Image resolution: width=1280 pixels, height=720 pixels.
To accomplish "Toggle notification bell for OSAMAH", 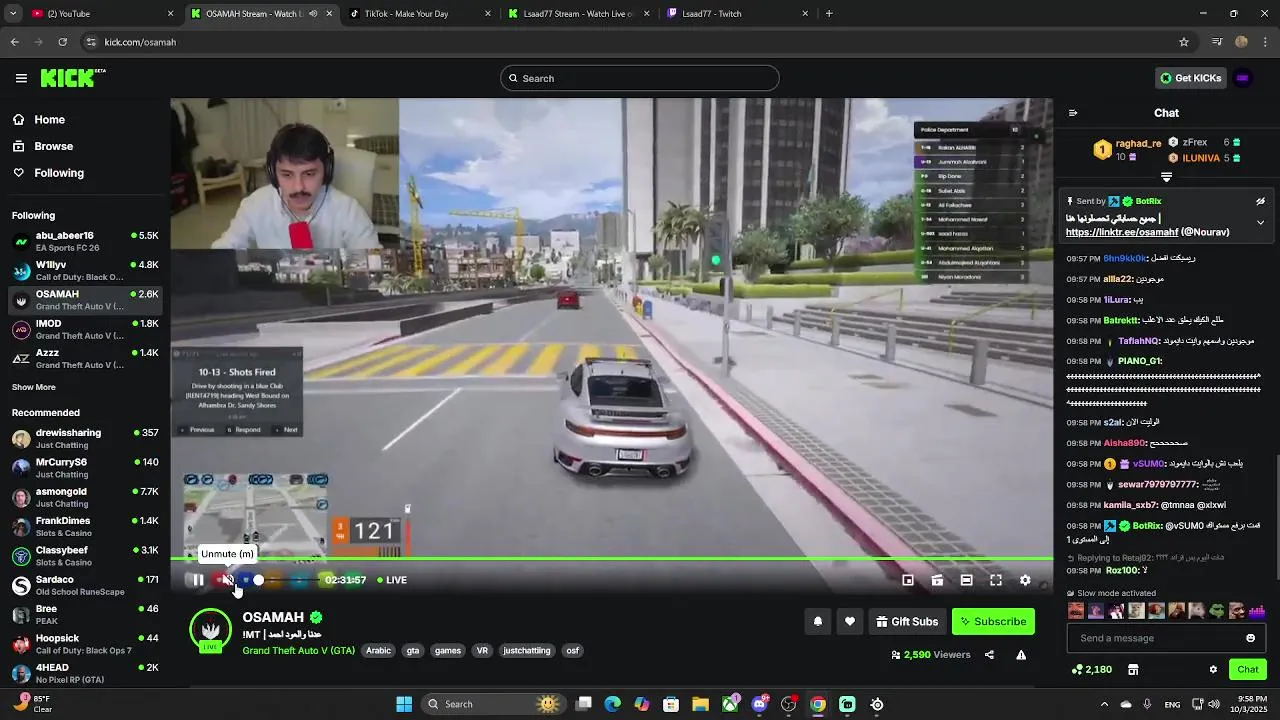I will click(818, 621).
